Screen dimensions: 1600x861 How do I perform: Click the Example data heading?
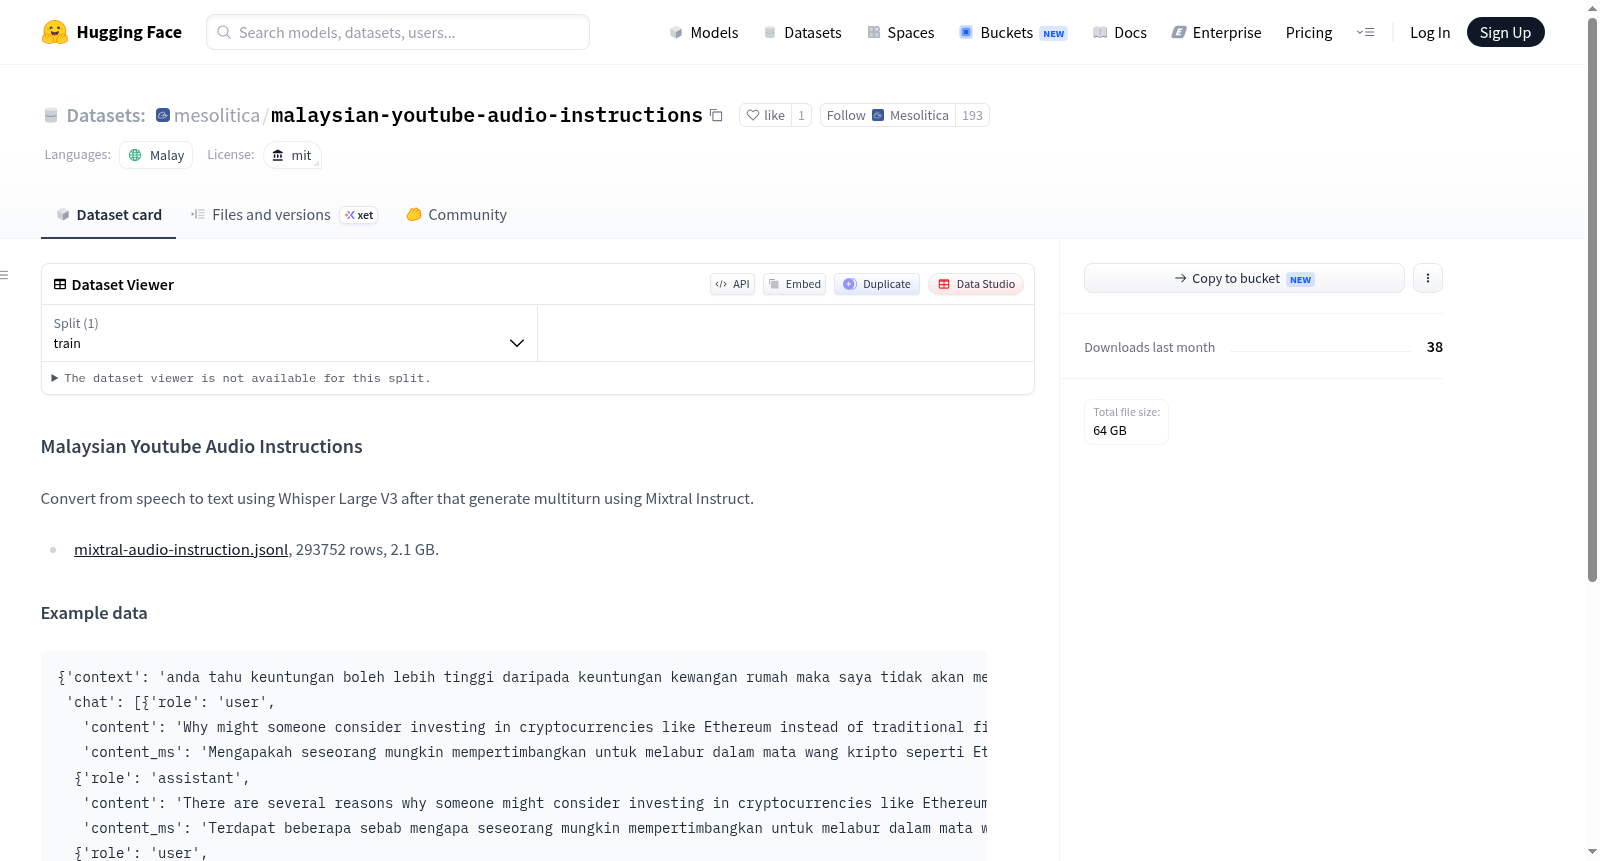94,613
